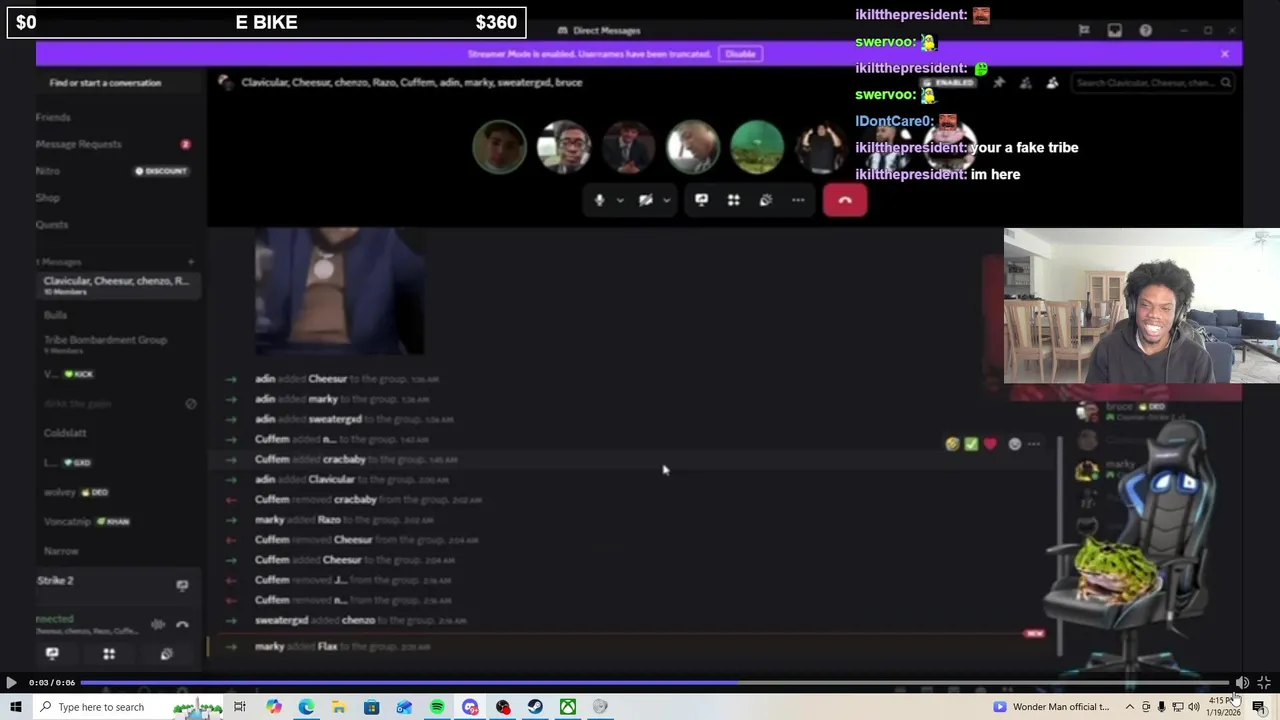Viewport: 1280px width, 720px height.
Task: Open microphone options dropdown arrow
Action: pos(620,200)
